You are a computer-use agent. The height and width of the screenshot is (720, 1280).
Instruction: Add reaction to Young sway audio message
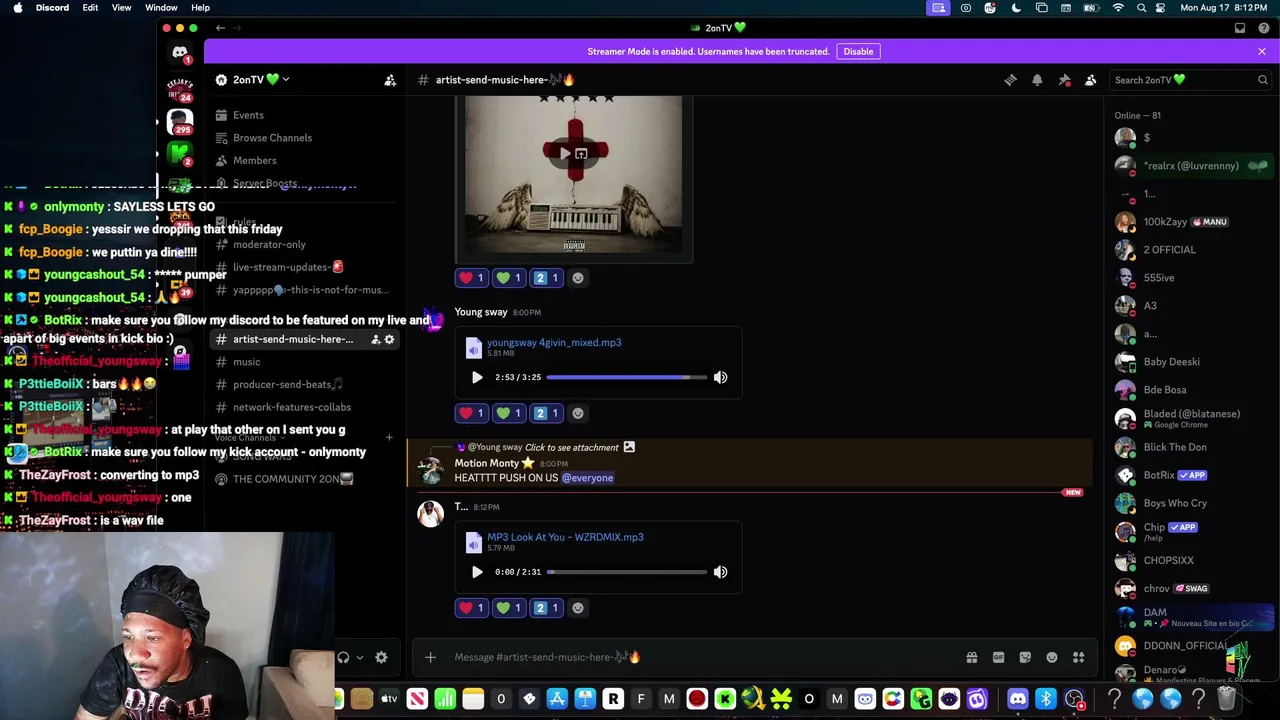pos(578,413)
